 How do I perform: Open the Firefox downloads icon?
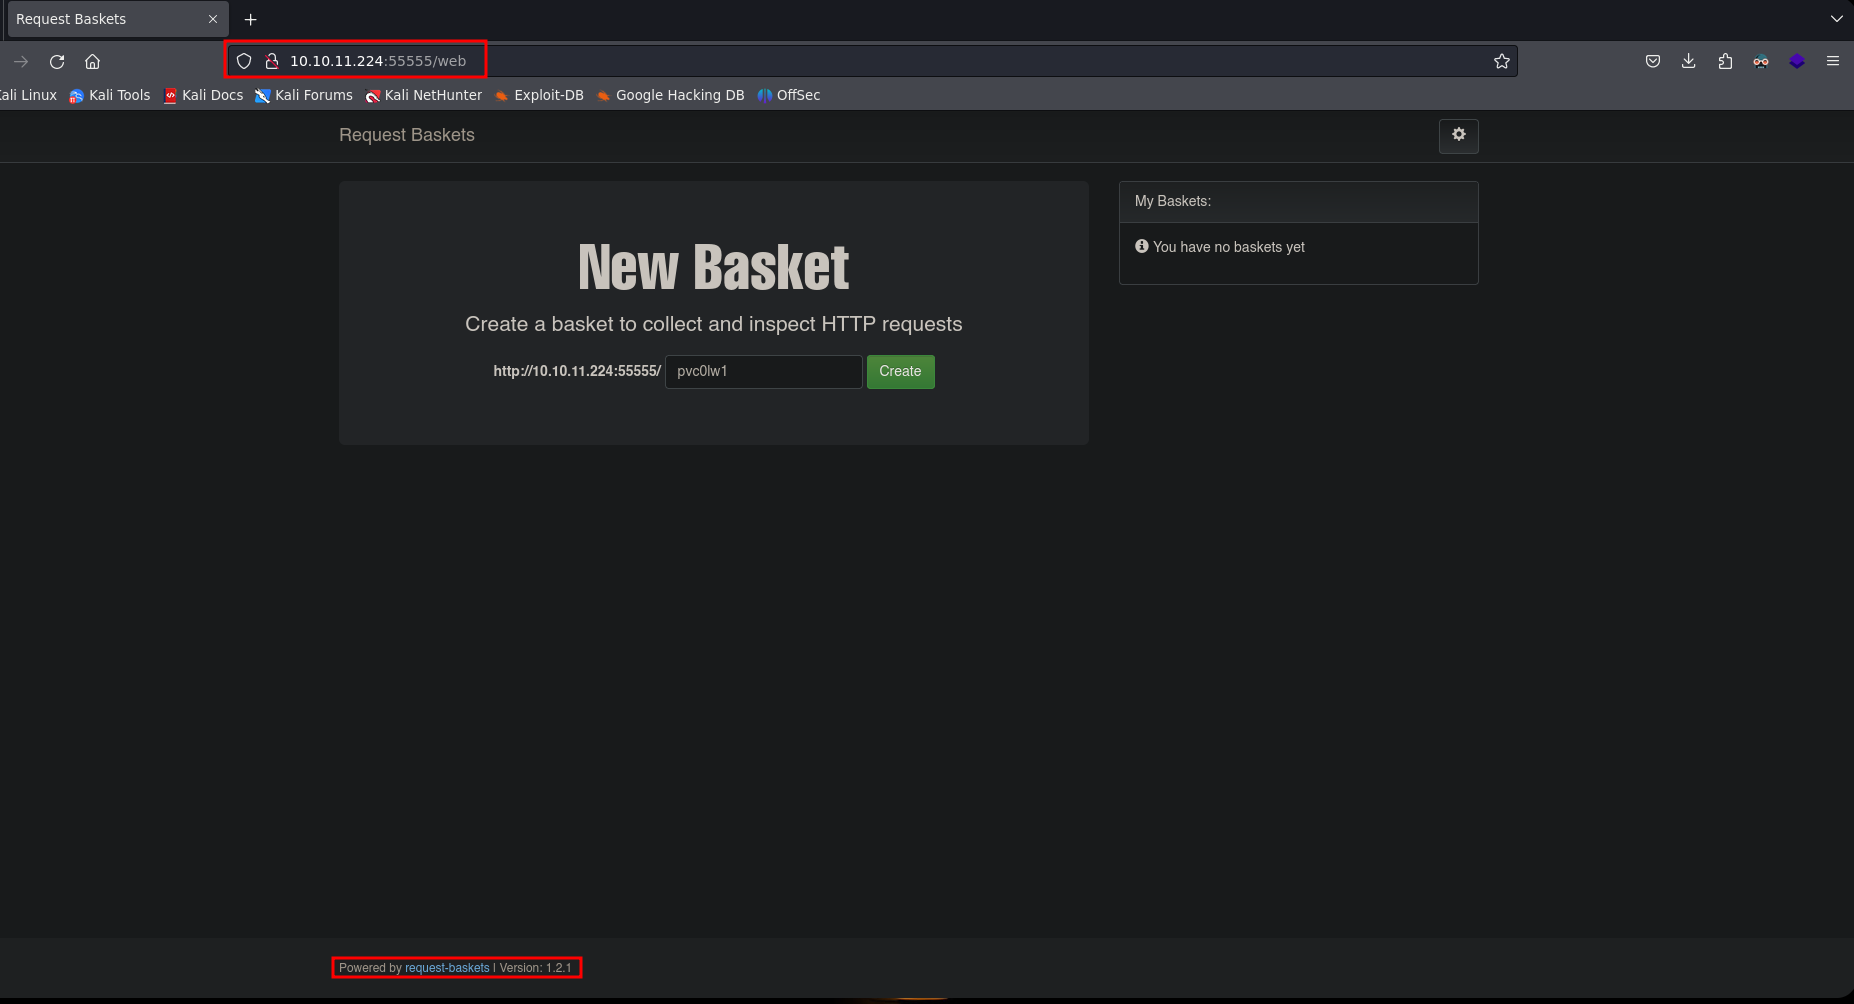click(1688, 62)
